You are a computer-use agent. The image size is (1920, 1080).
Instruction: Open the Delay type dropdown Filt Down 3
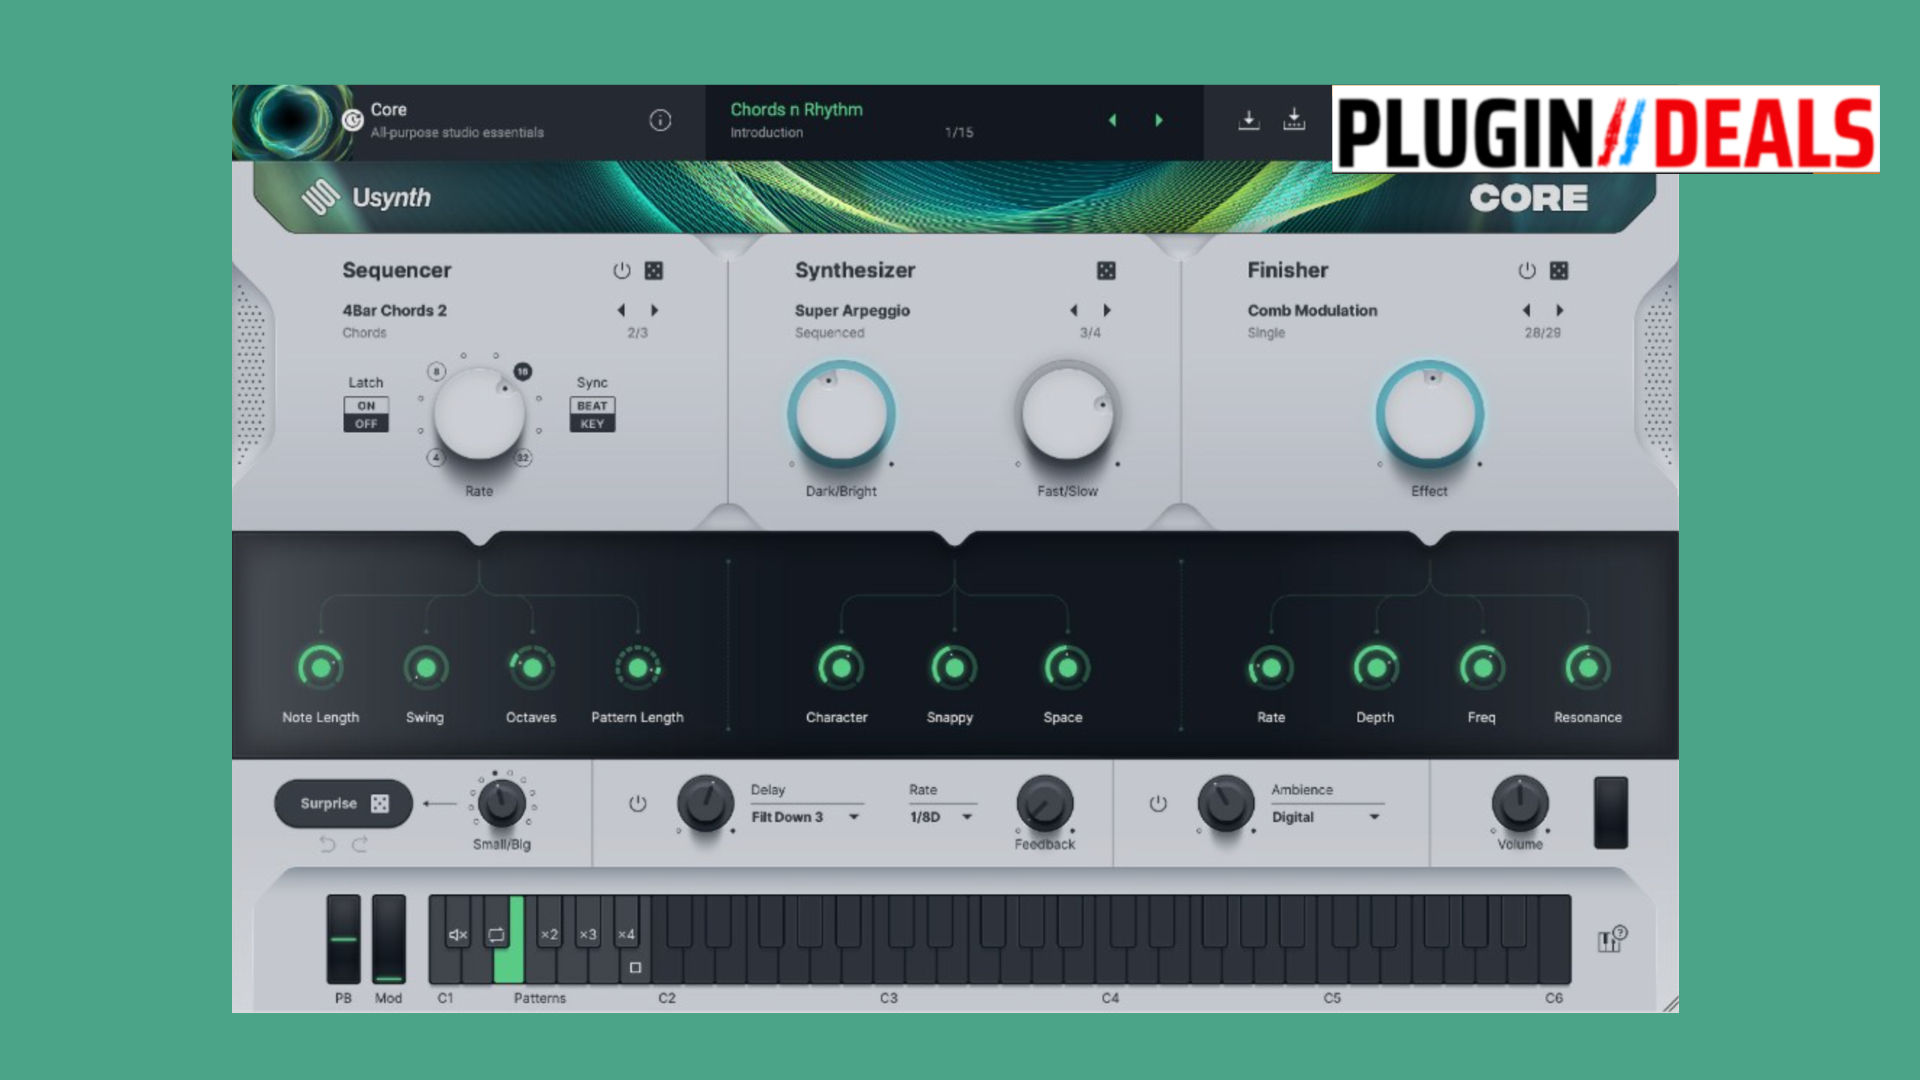pos(806,817)
